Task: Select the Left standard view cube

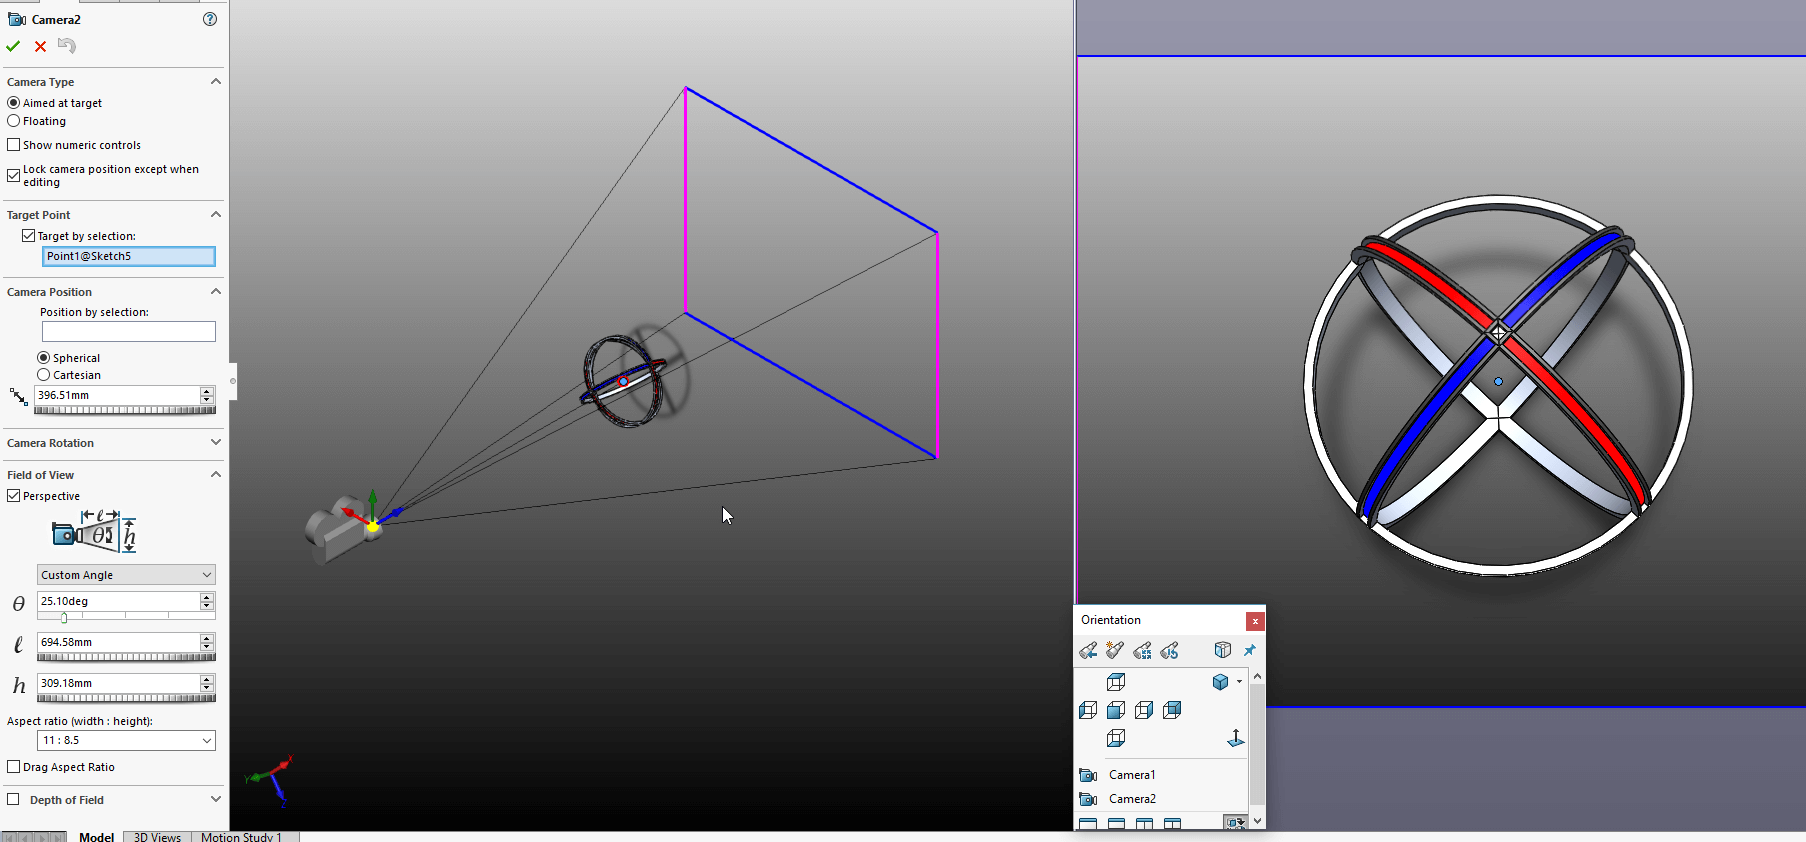Action: pyautogui.click(x=1088, y=710)
